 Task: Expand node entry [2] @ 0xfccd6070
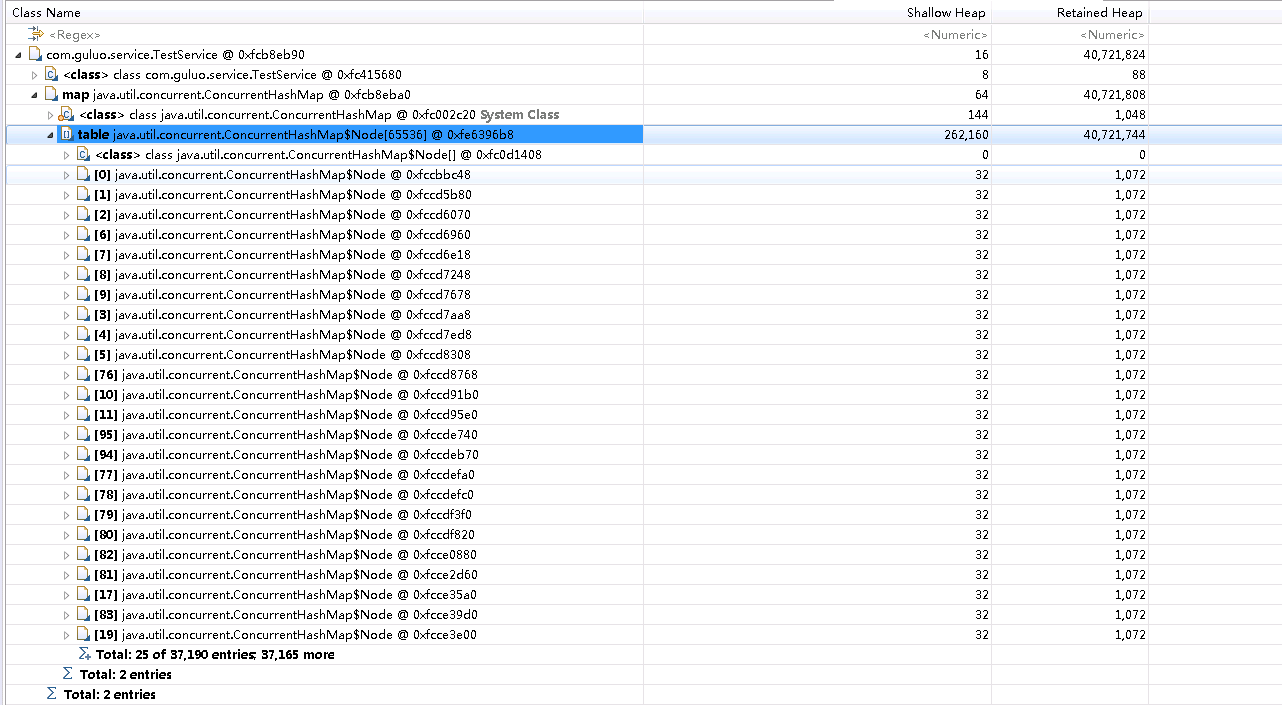click(67, 215)
